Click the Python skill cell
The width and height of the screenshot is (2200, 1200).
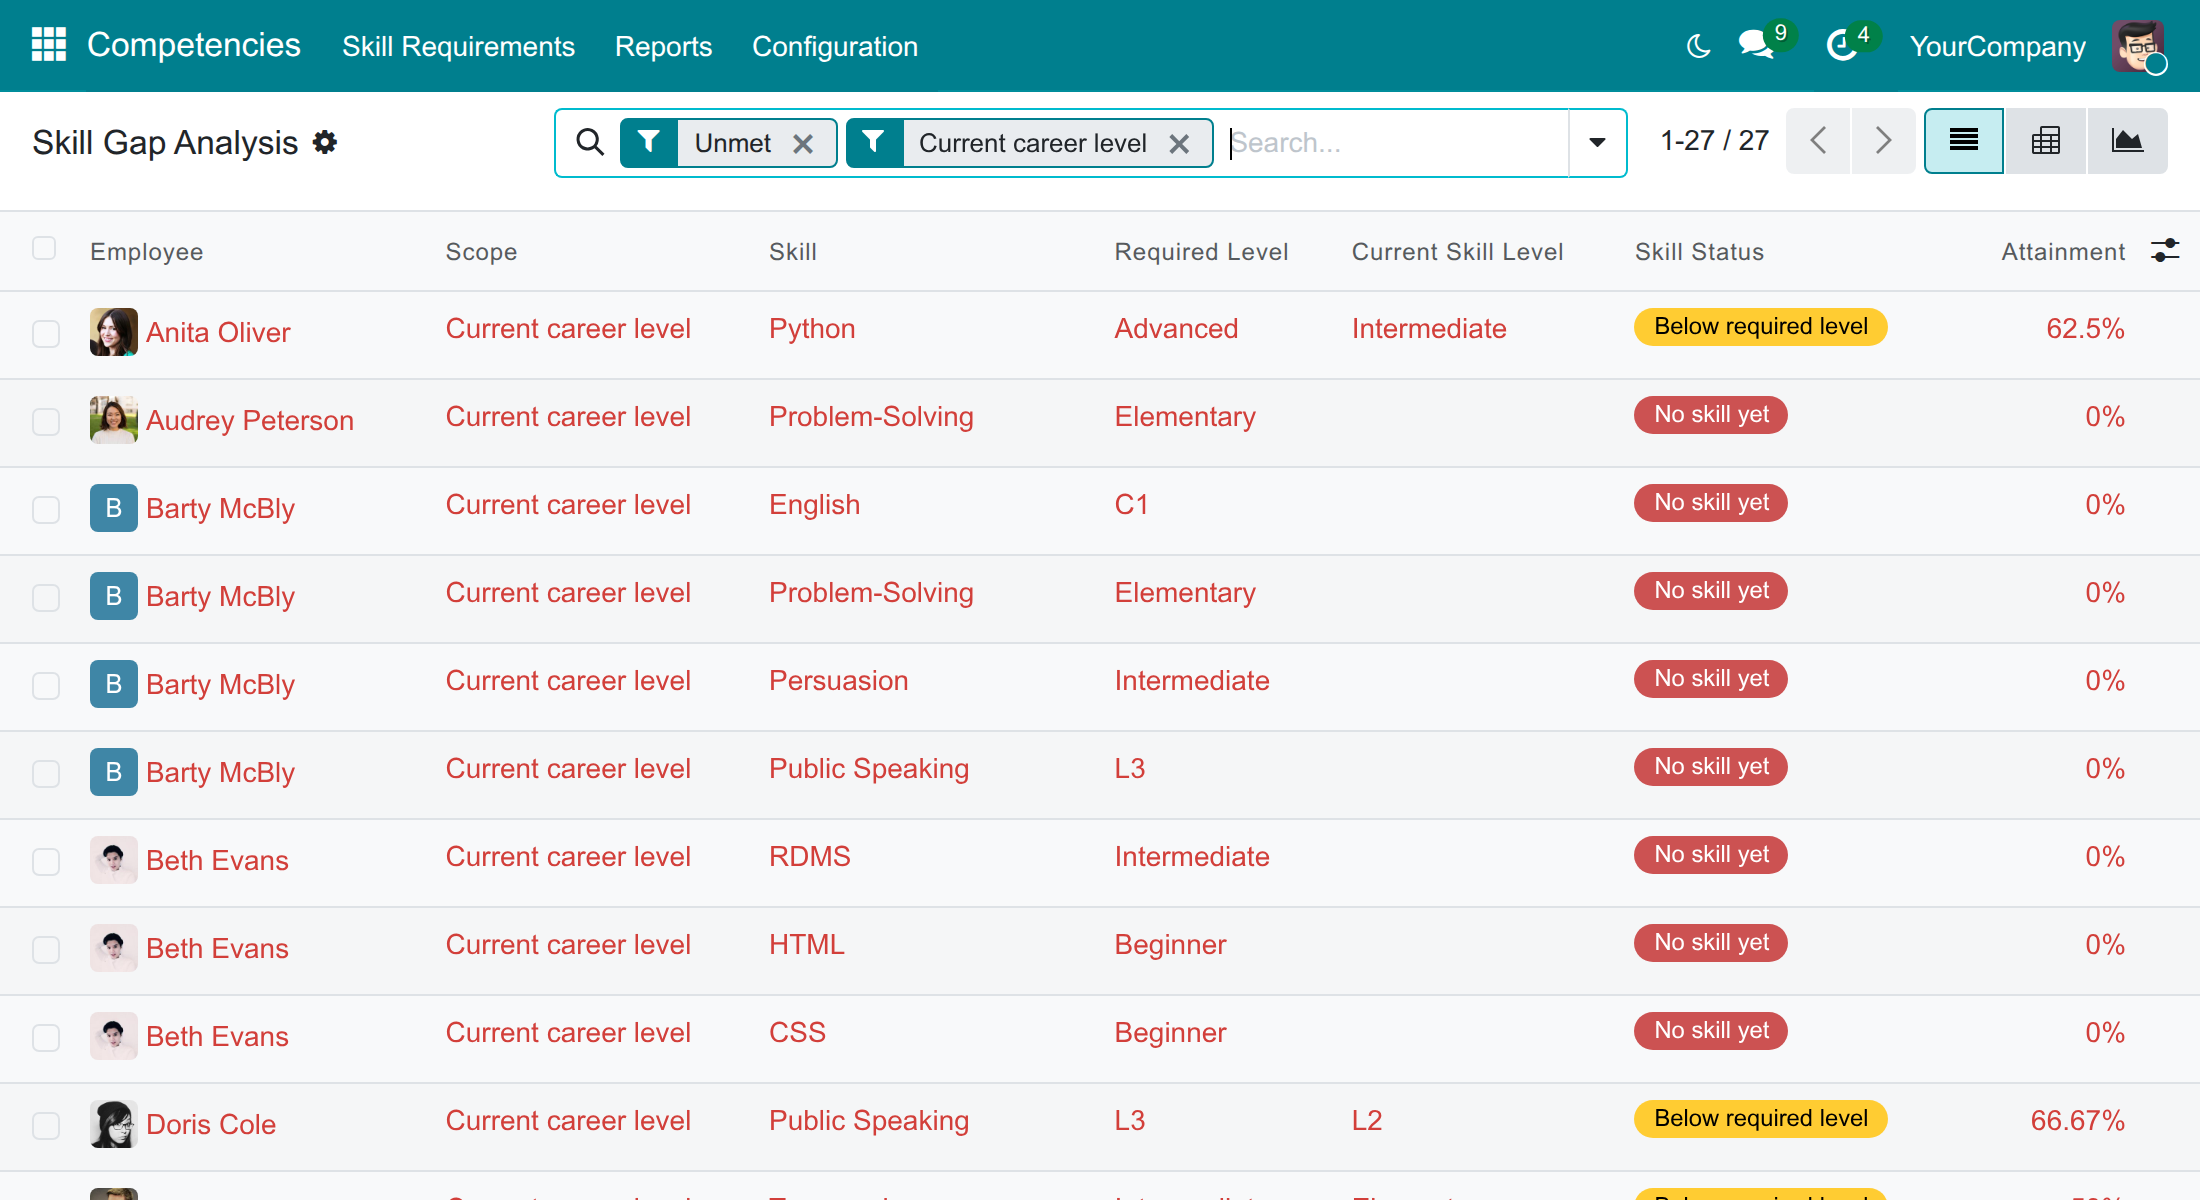click(812, 329)
